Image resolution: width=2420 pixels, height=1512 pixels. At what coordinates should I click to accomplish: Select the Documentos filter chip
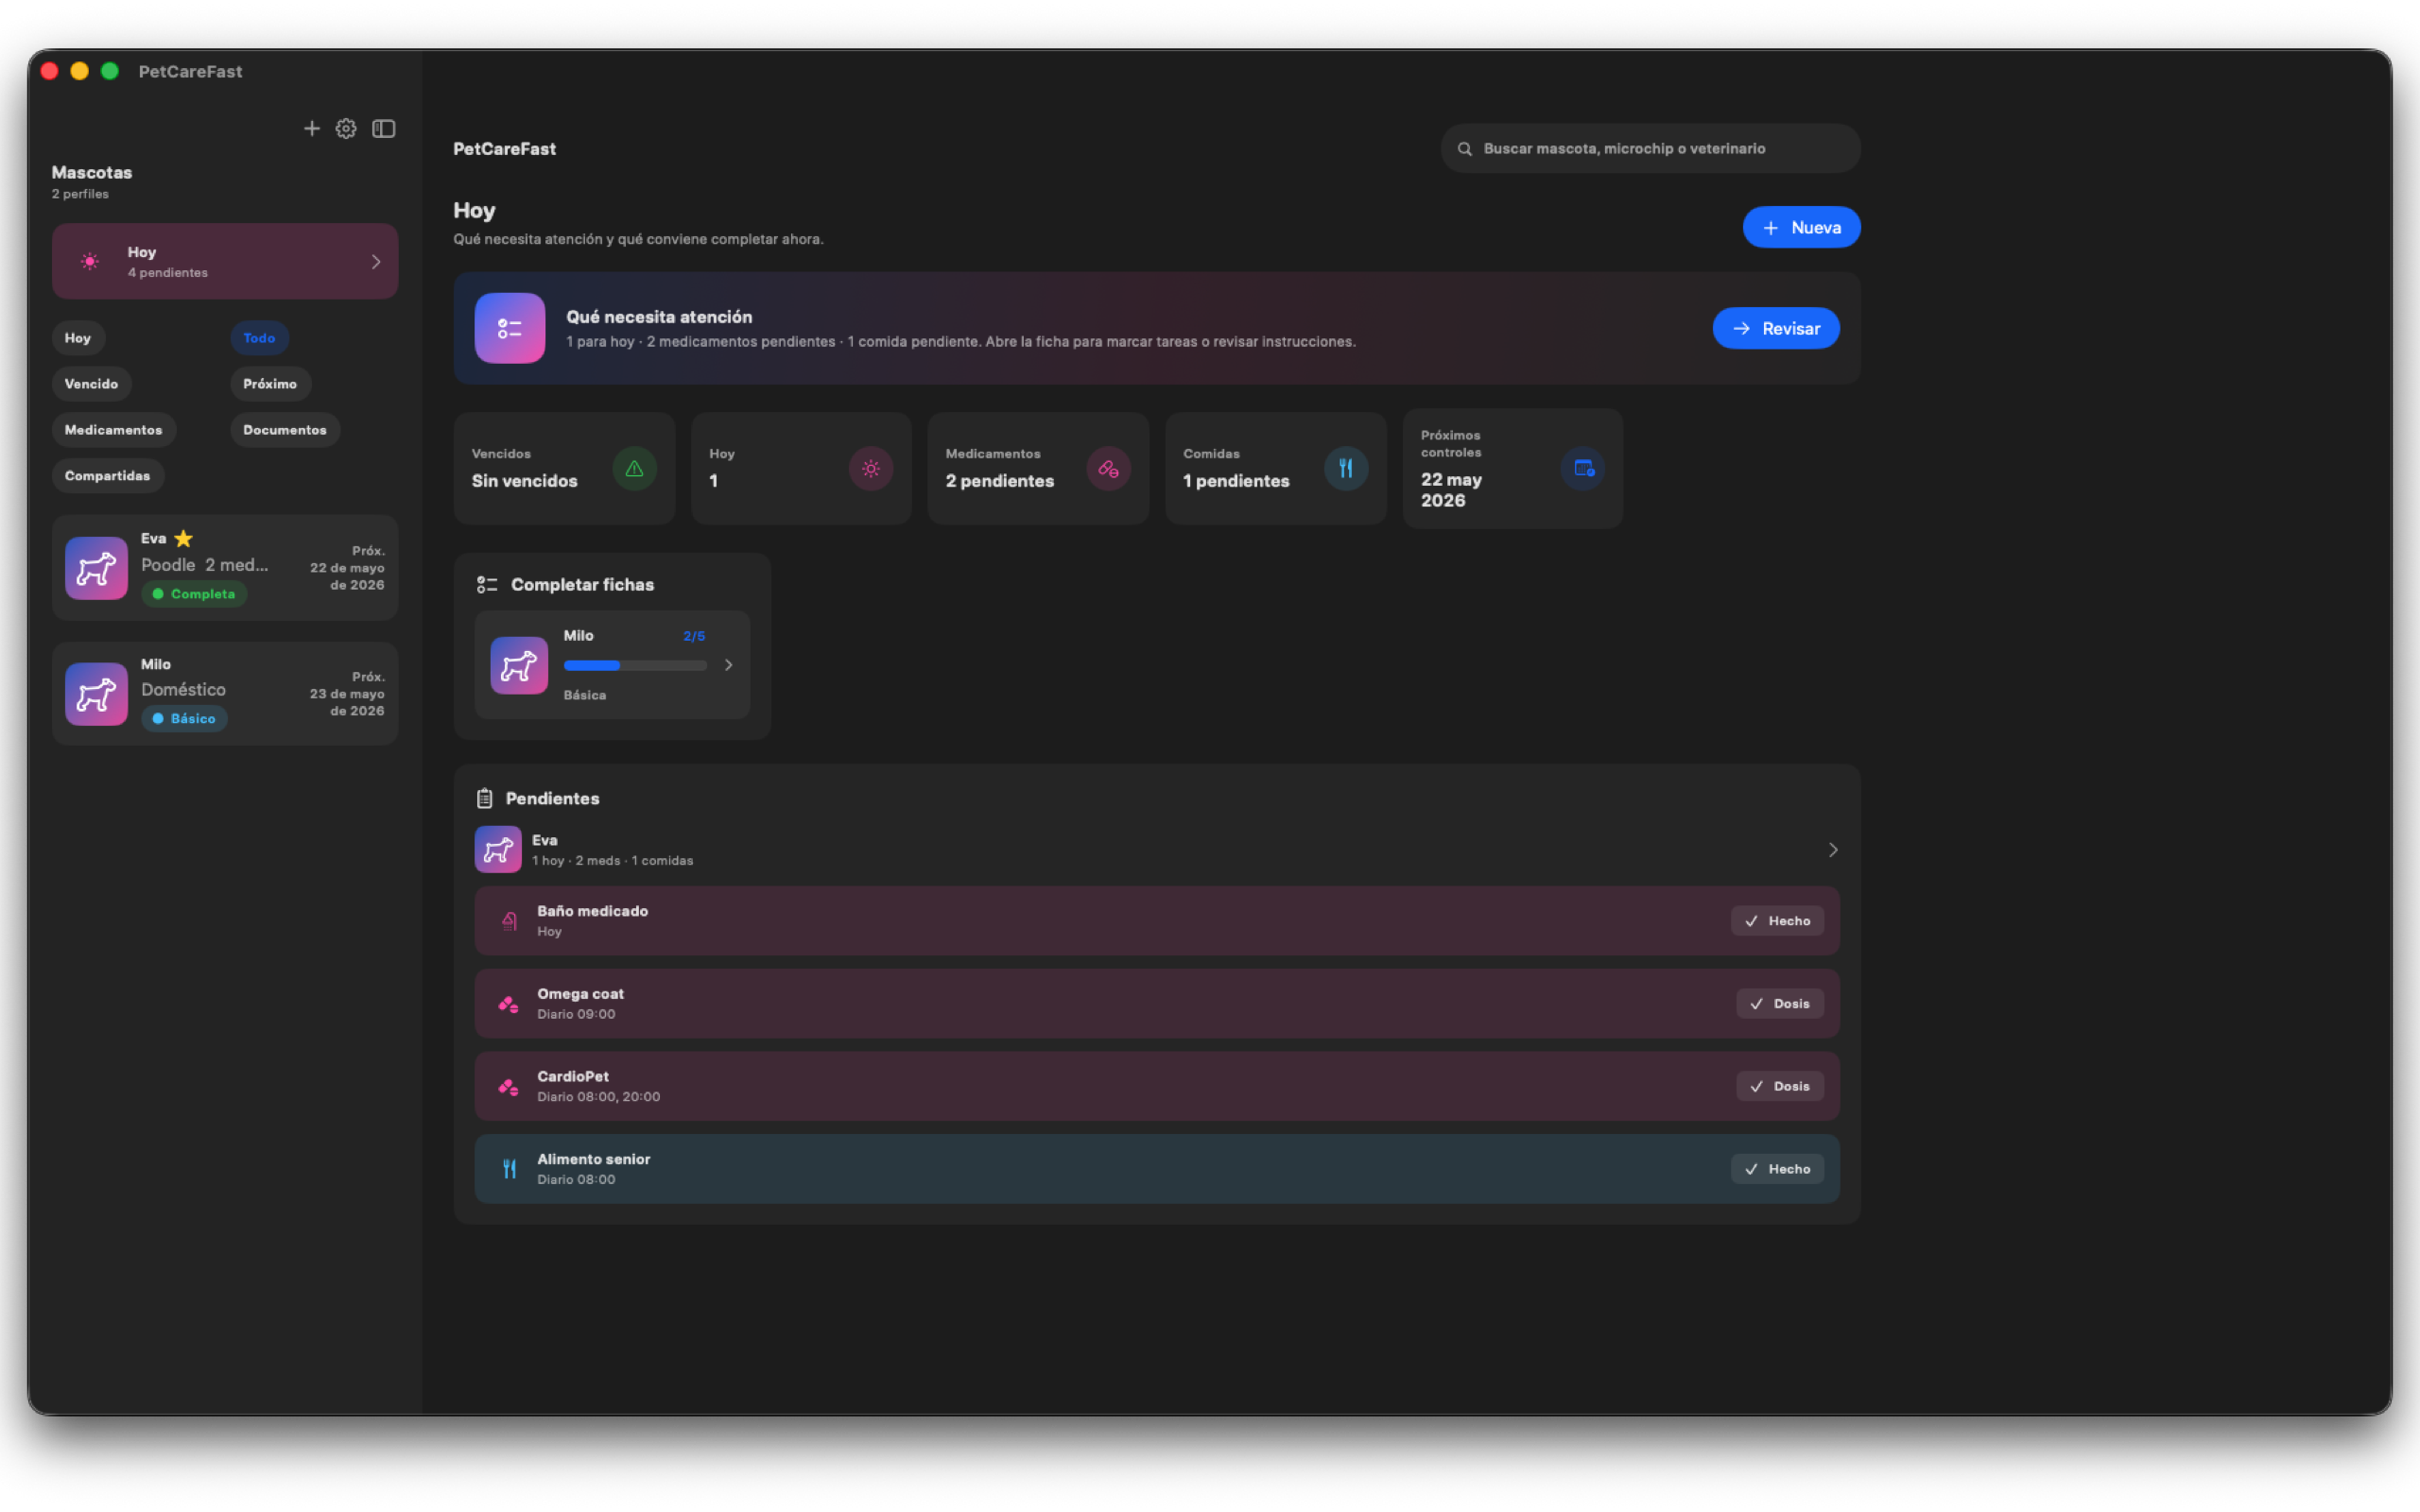(x=285, y=430)
